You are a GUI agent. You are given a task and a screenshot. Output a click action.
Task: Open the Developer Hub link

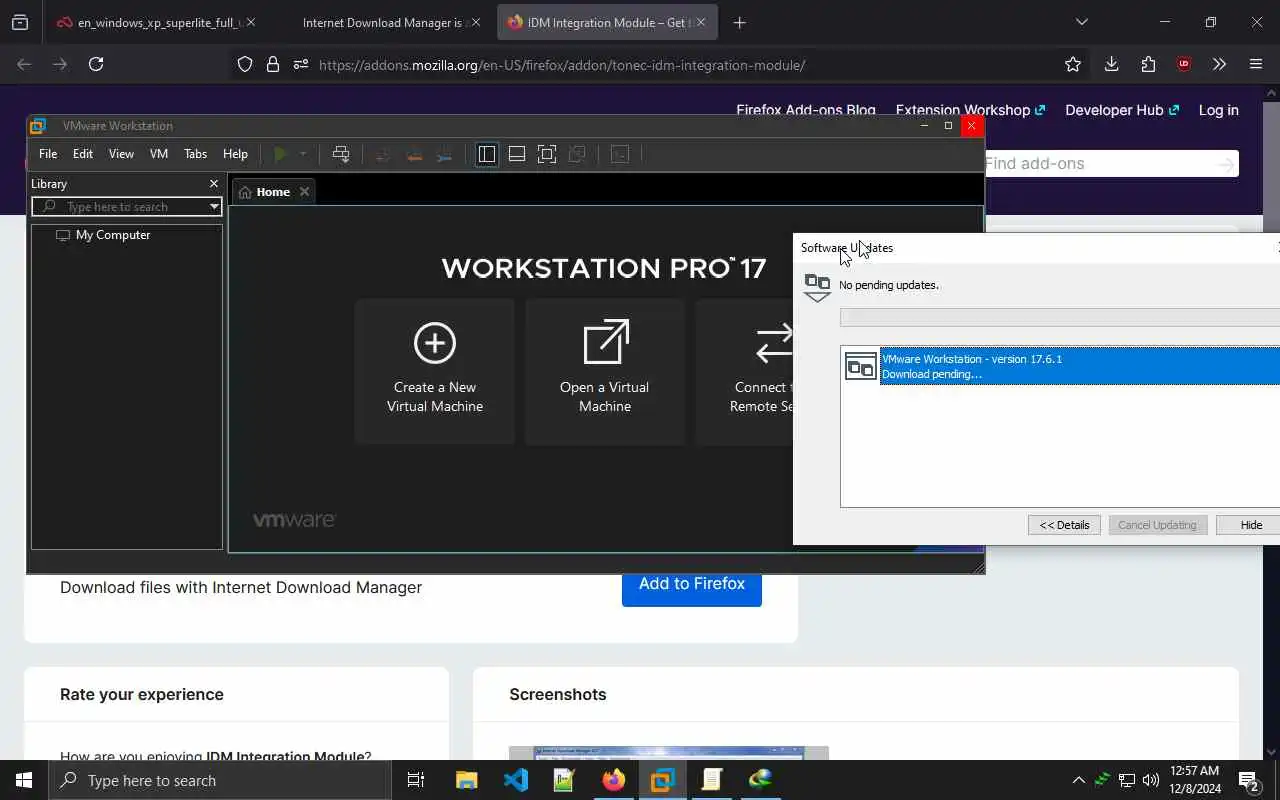click(1122, 110)
